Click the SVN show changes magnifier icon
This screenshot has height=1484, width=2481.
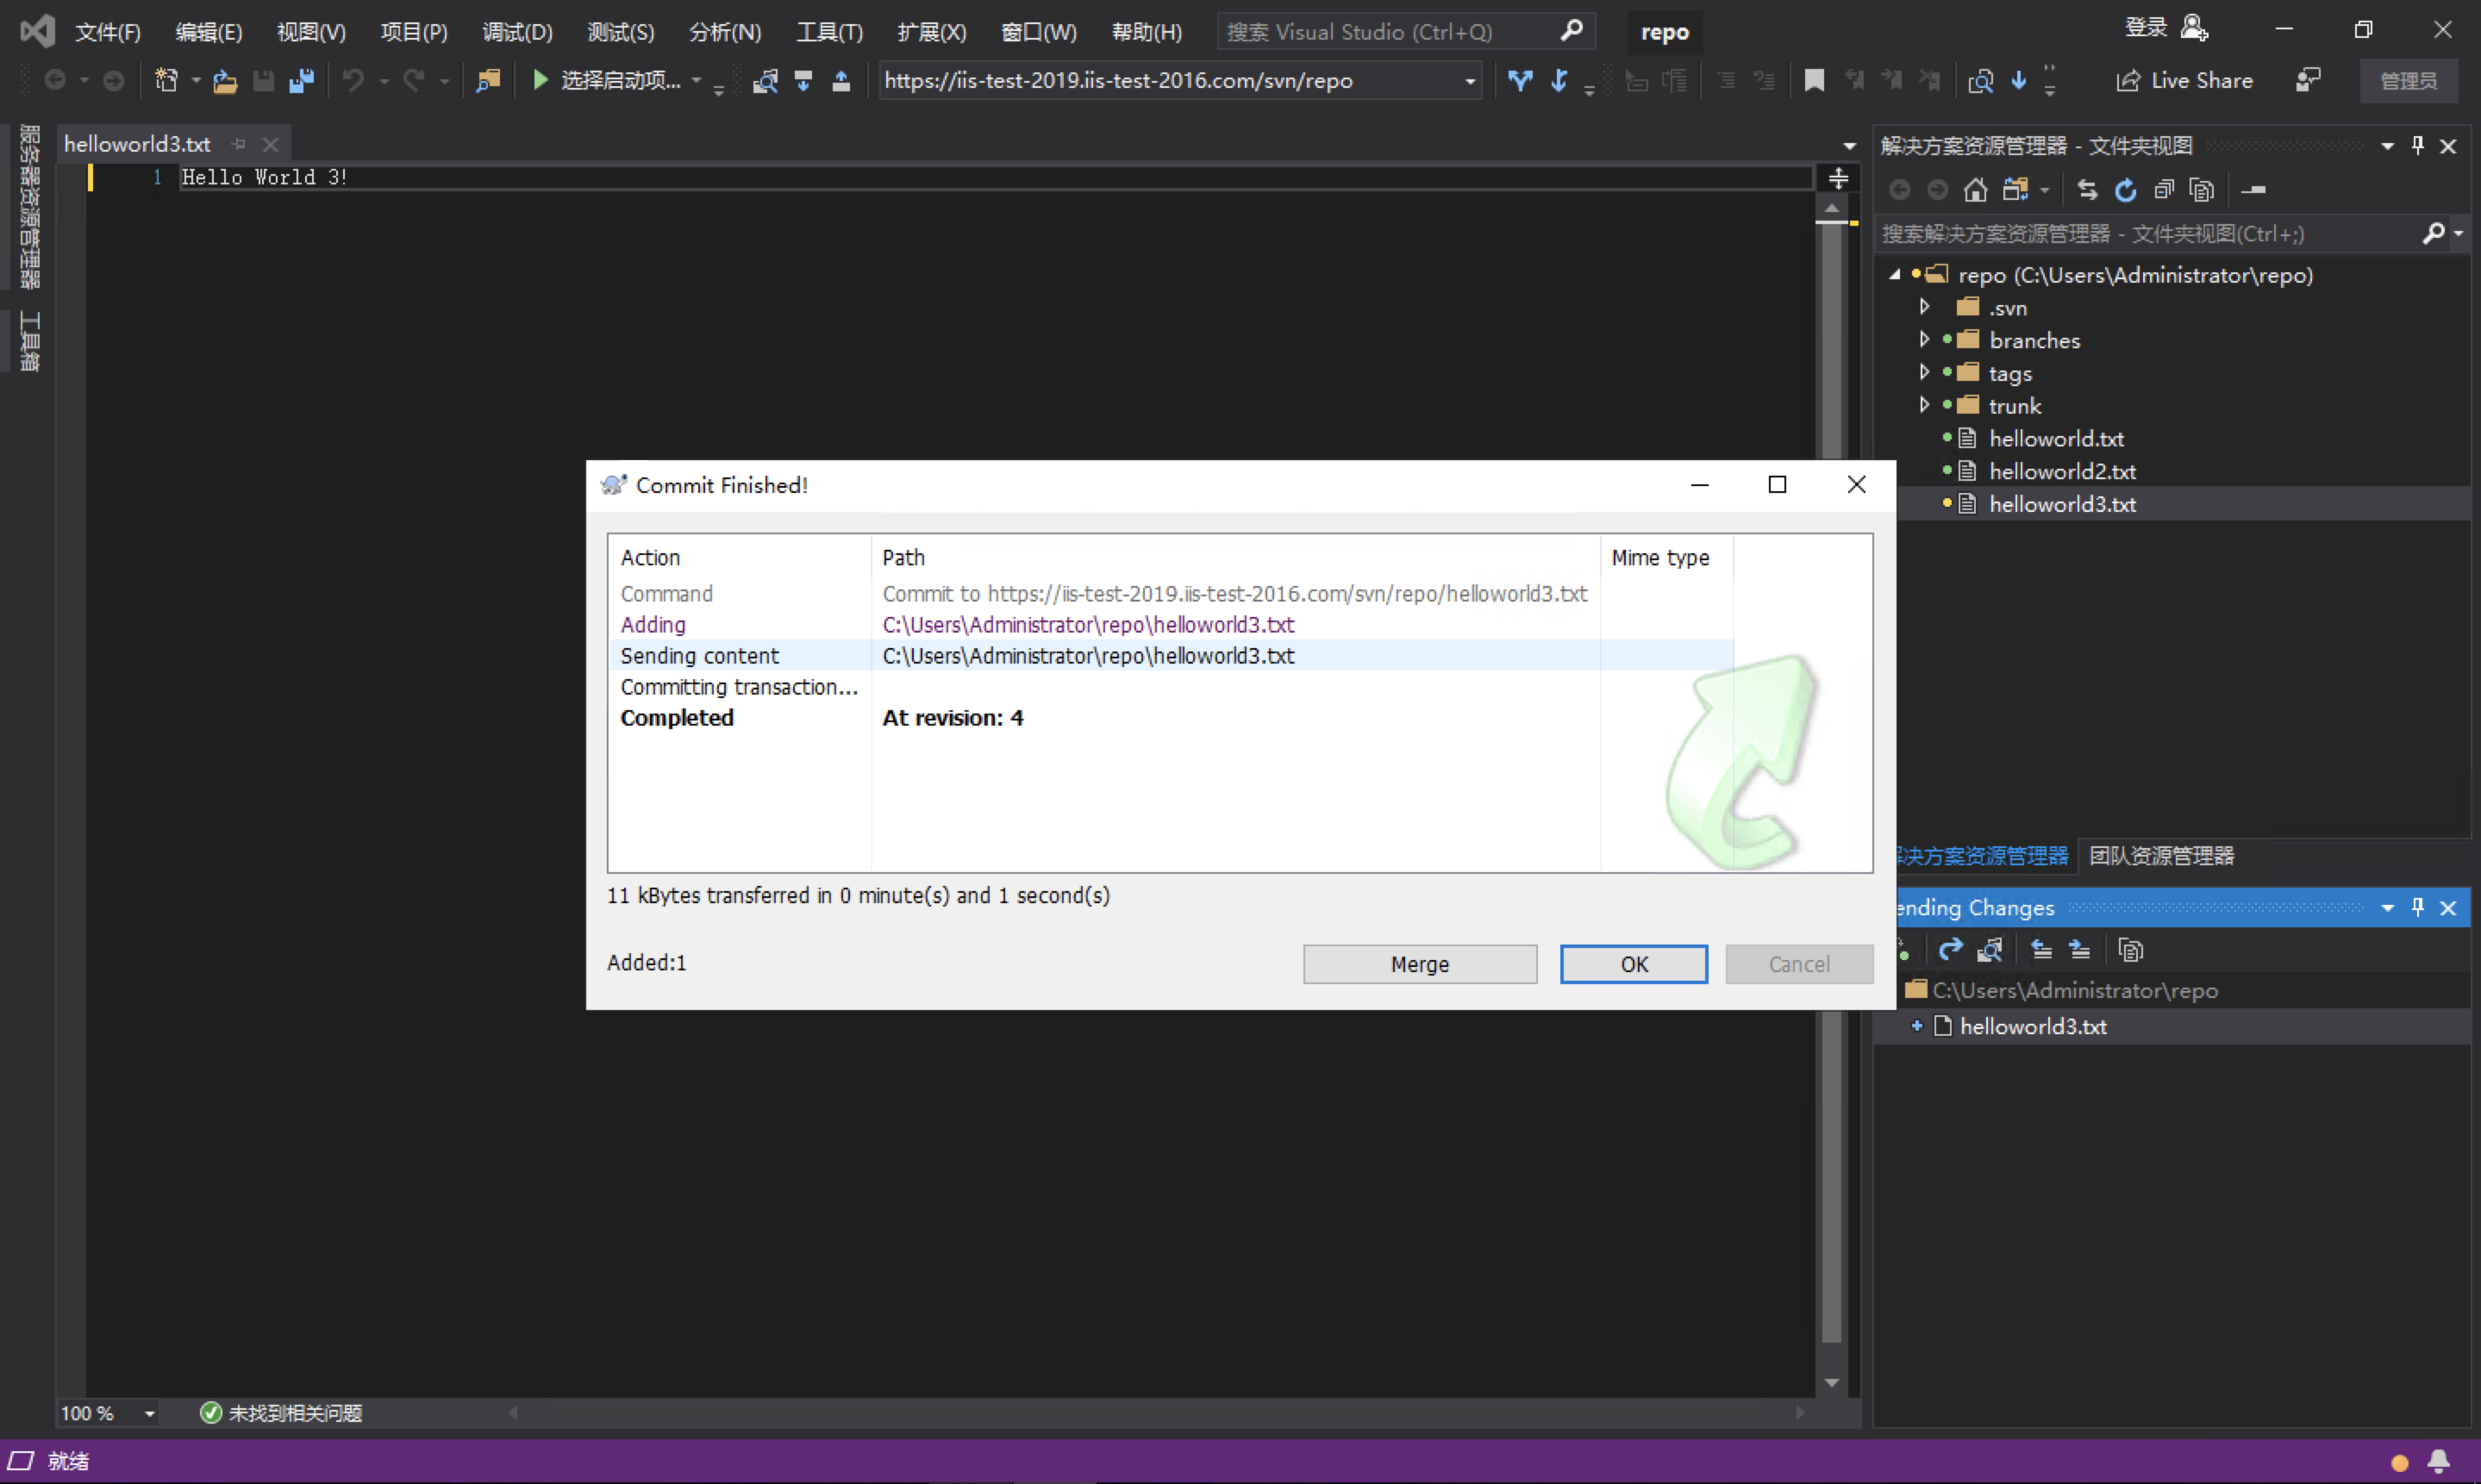(765, 81)
